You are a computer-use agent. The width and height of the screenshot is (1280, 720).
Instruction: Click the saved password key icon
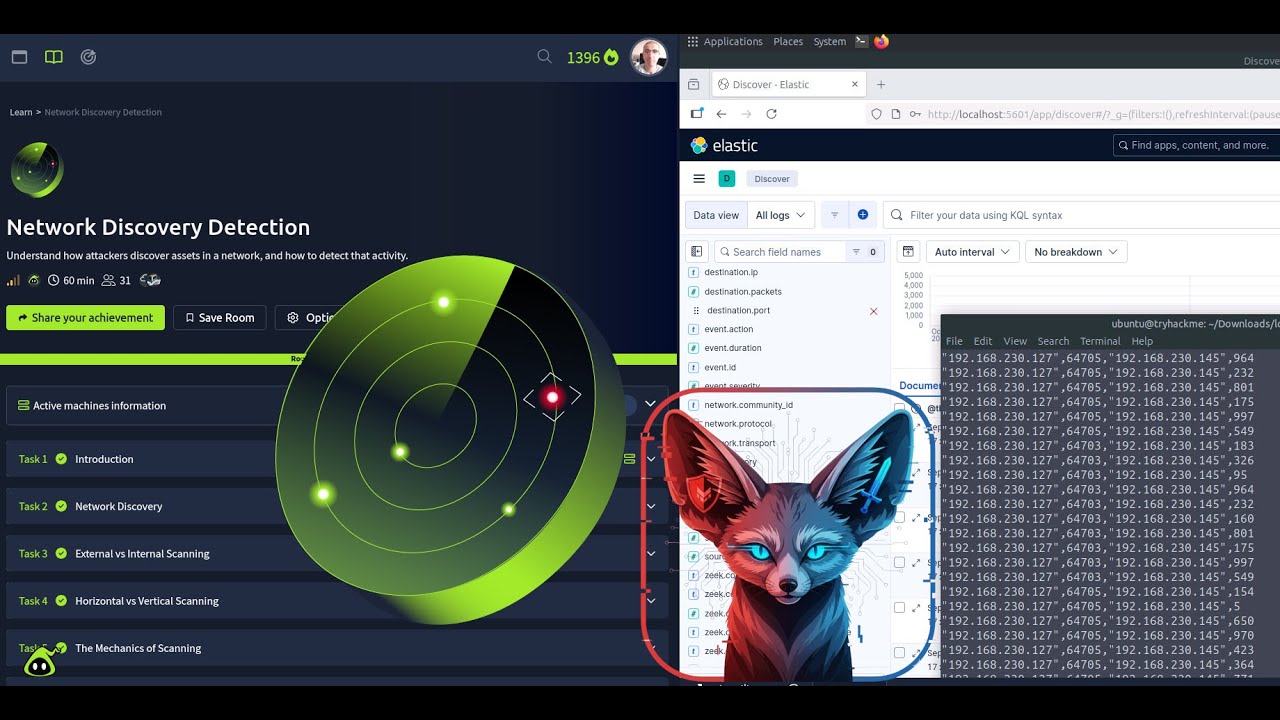click(914, 114)
